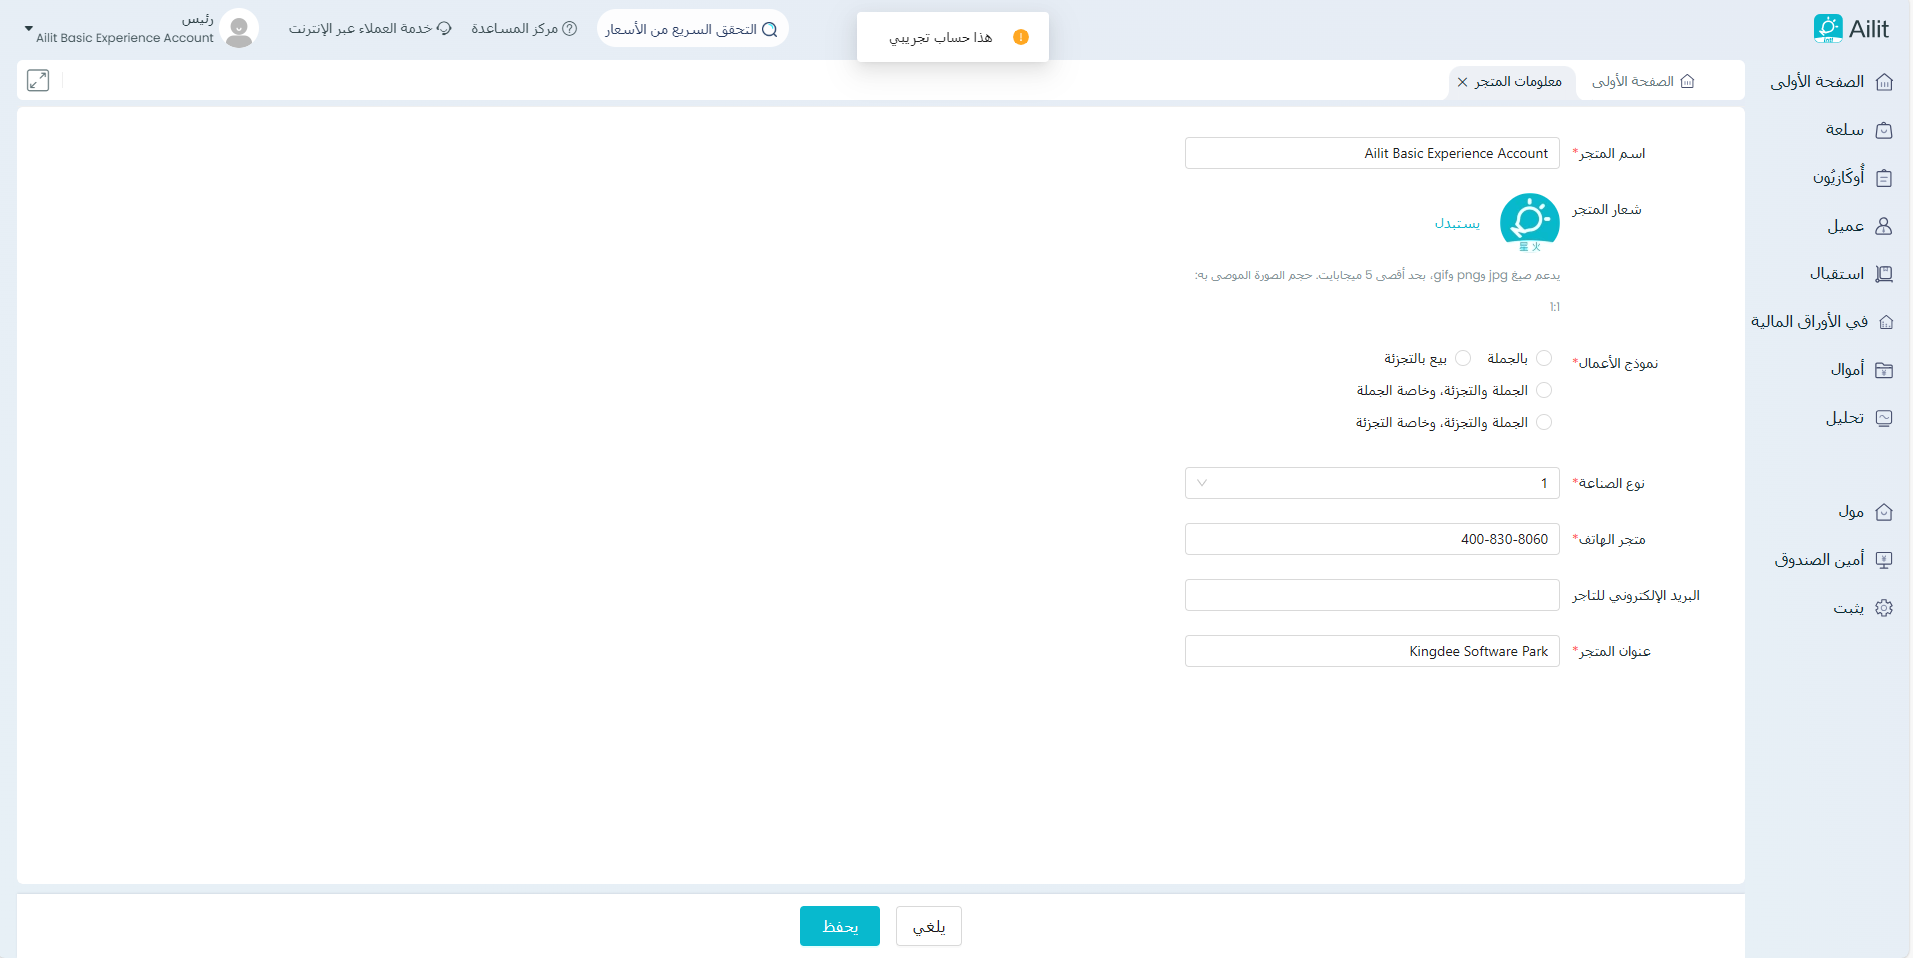Select the بيع بالتجزئة retail radio button

point(1463,358)
